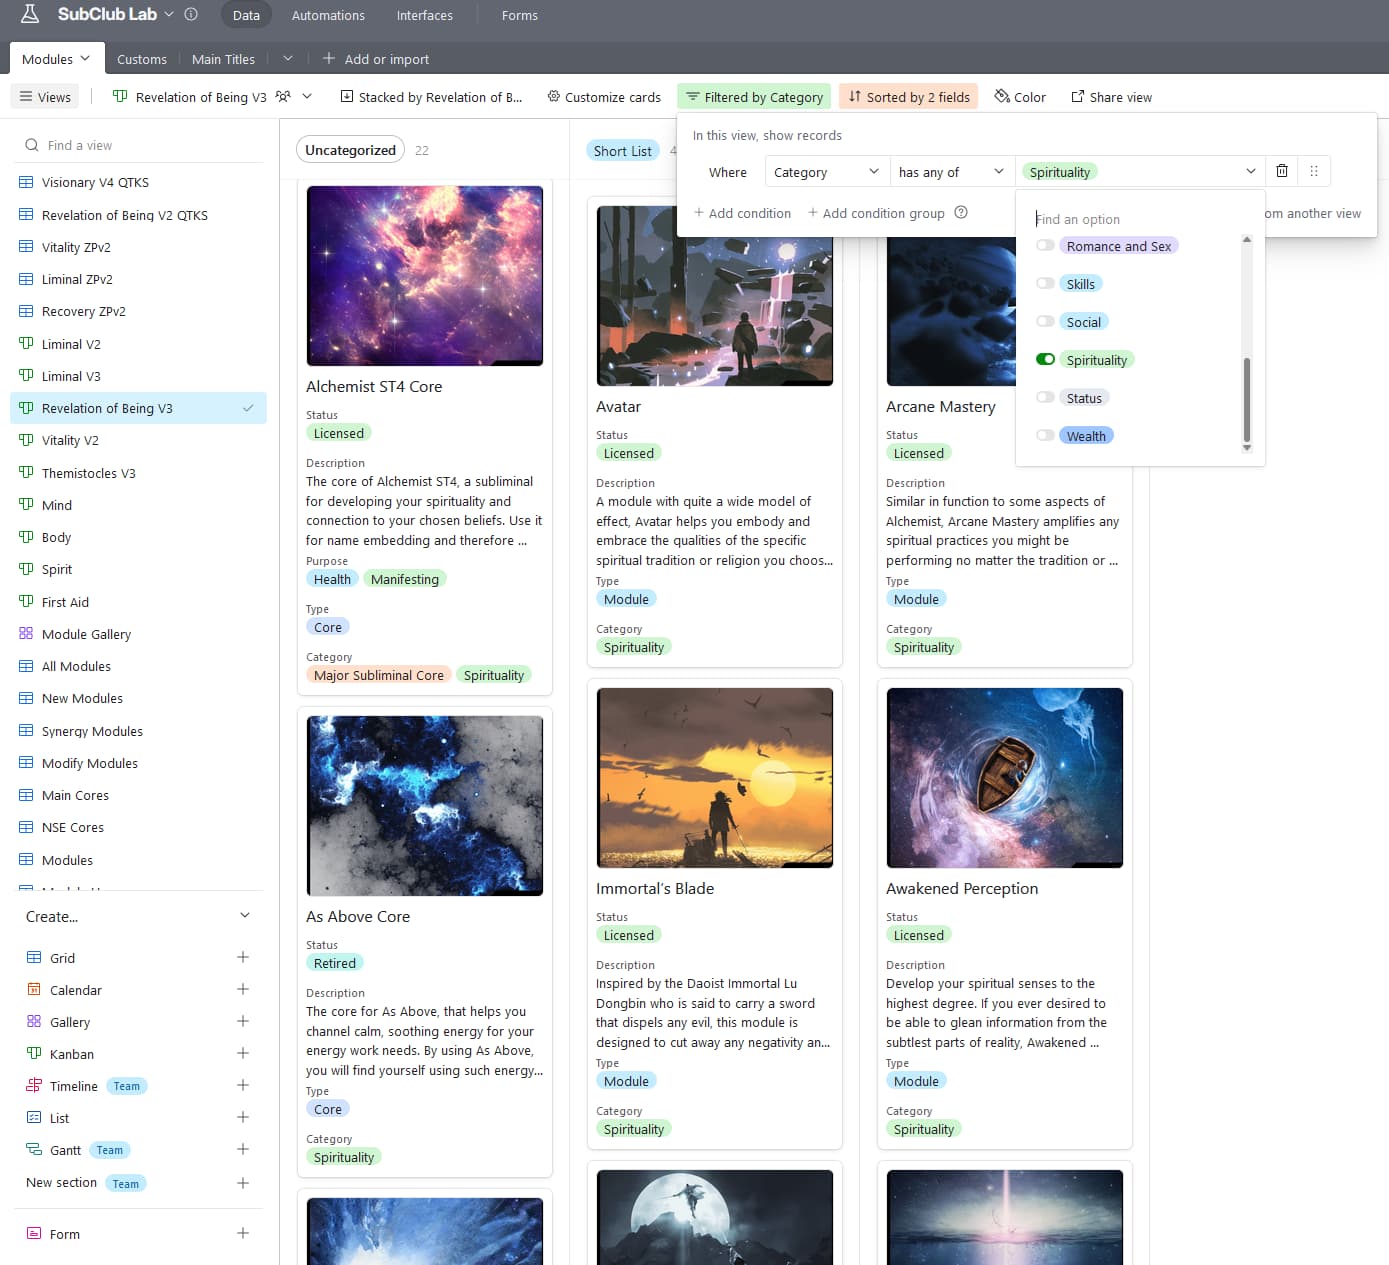Click the hamburger Views toggle button
Viewport: 1389px width, 1265px height.
[45, 97]
